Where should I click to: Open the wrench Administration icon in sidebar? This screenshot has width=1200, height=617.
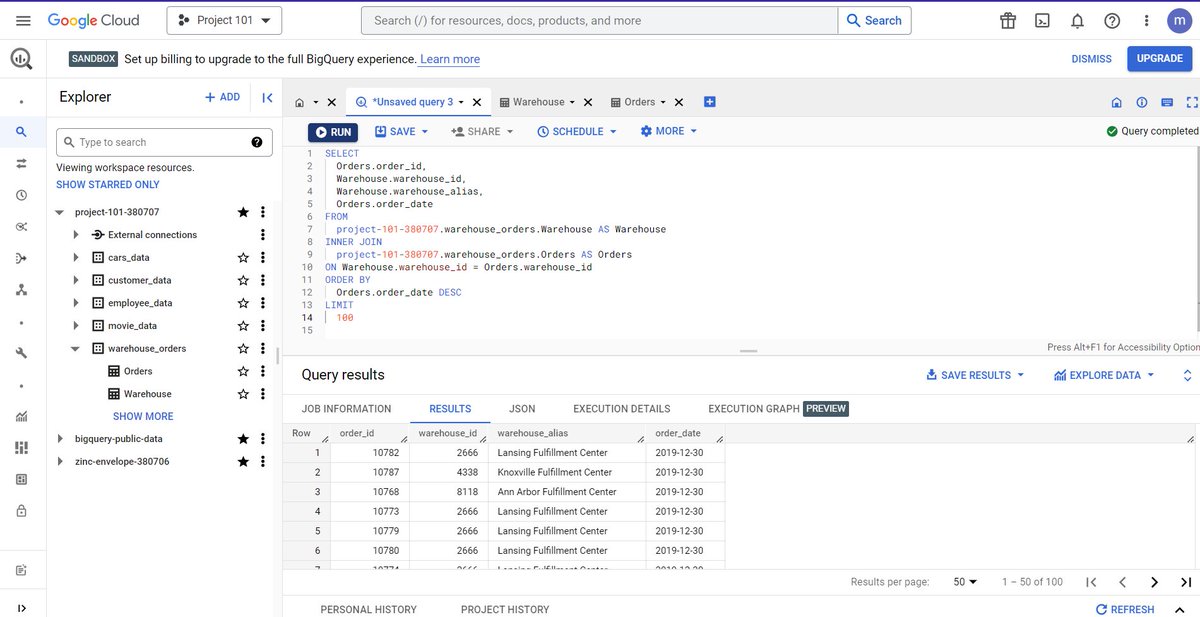[21, 353]
